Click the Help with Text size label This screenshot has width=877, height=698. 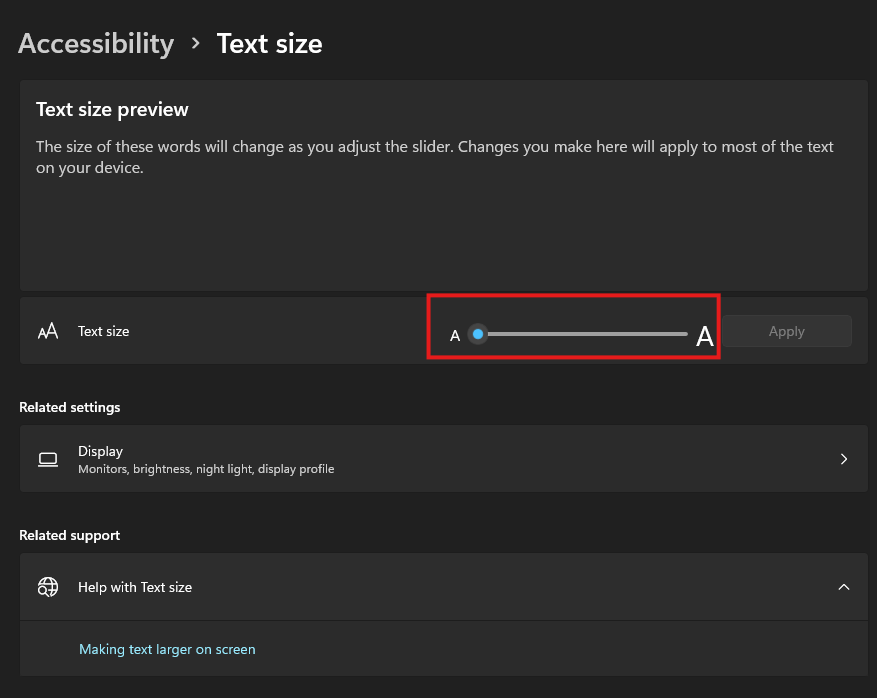pos(135,587)
